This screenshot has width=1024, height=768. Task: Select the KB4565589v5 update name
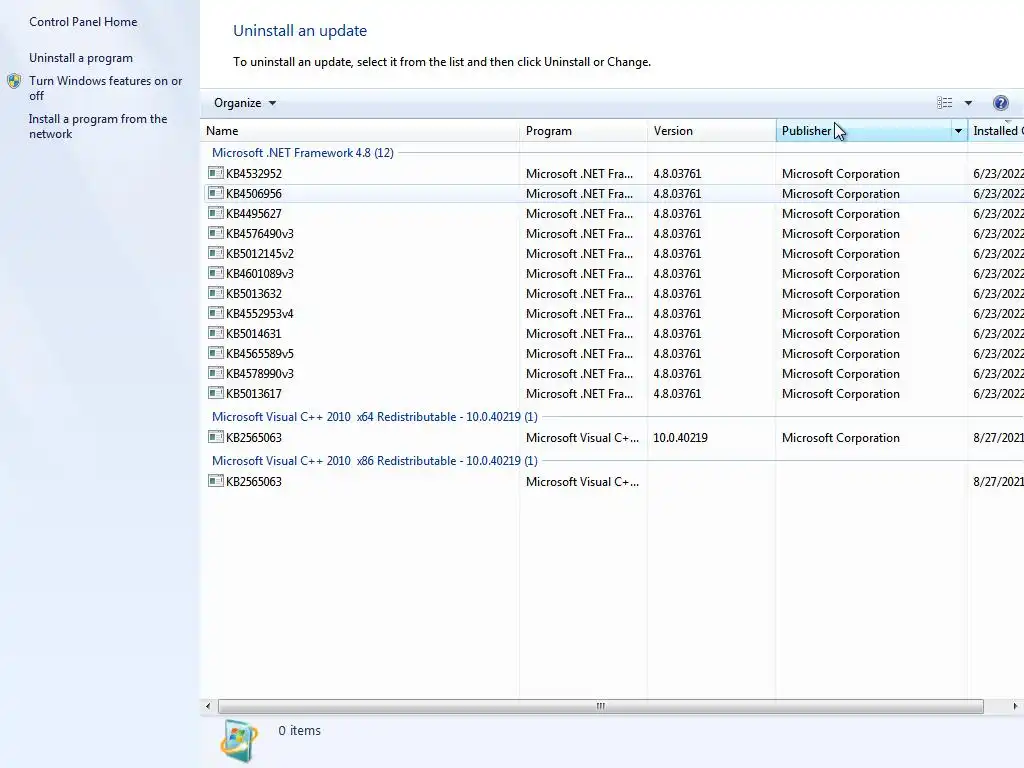tap(260, 353)
